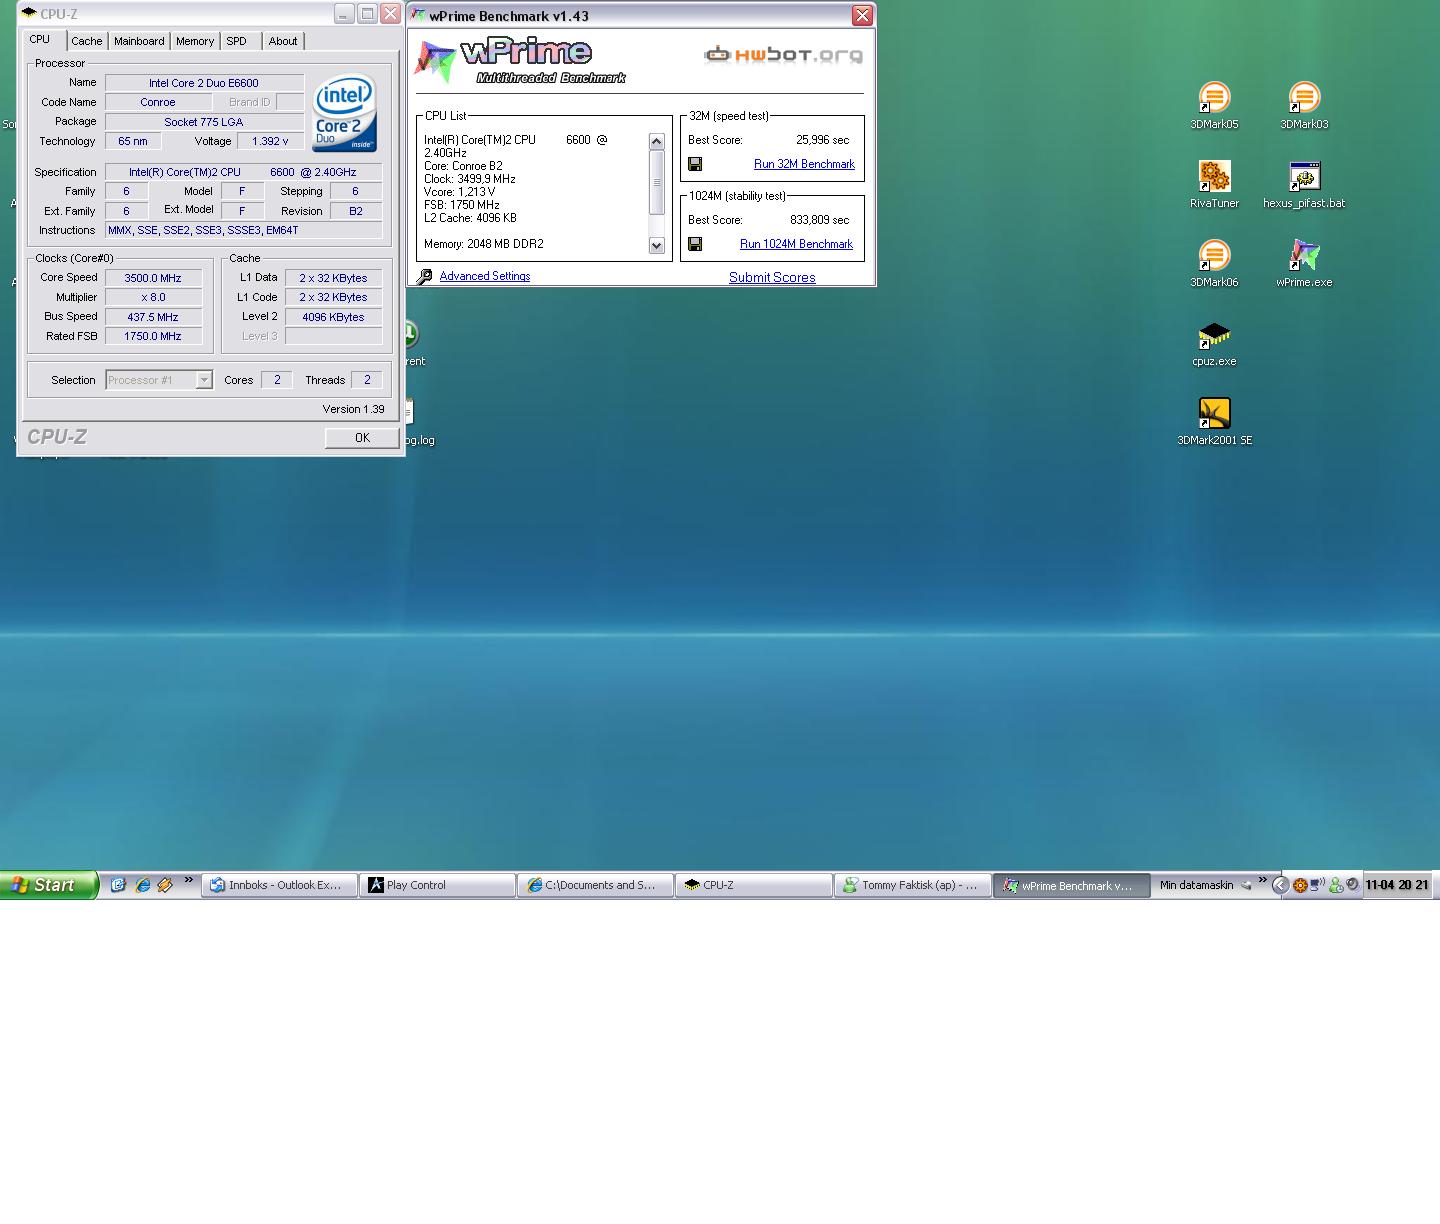The image size is (1440, 1224).
Task: Click the Multiplier value x 8.0
Action: click(x=153, y=297)
